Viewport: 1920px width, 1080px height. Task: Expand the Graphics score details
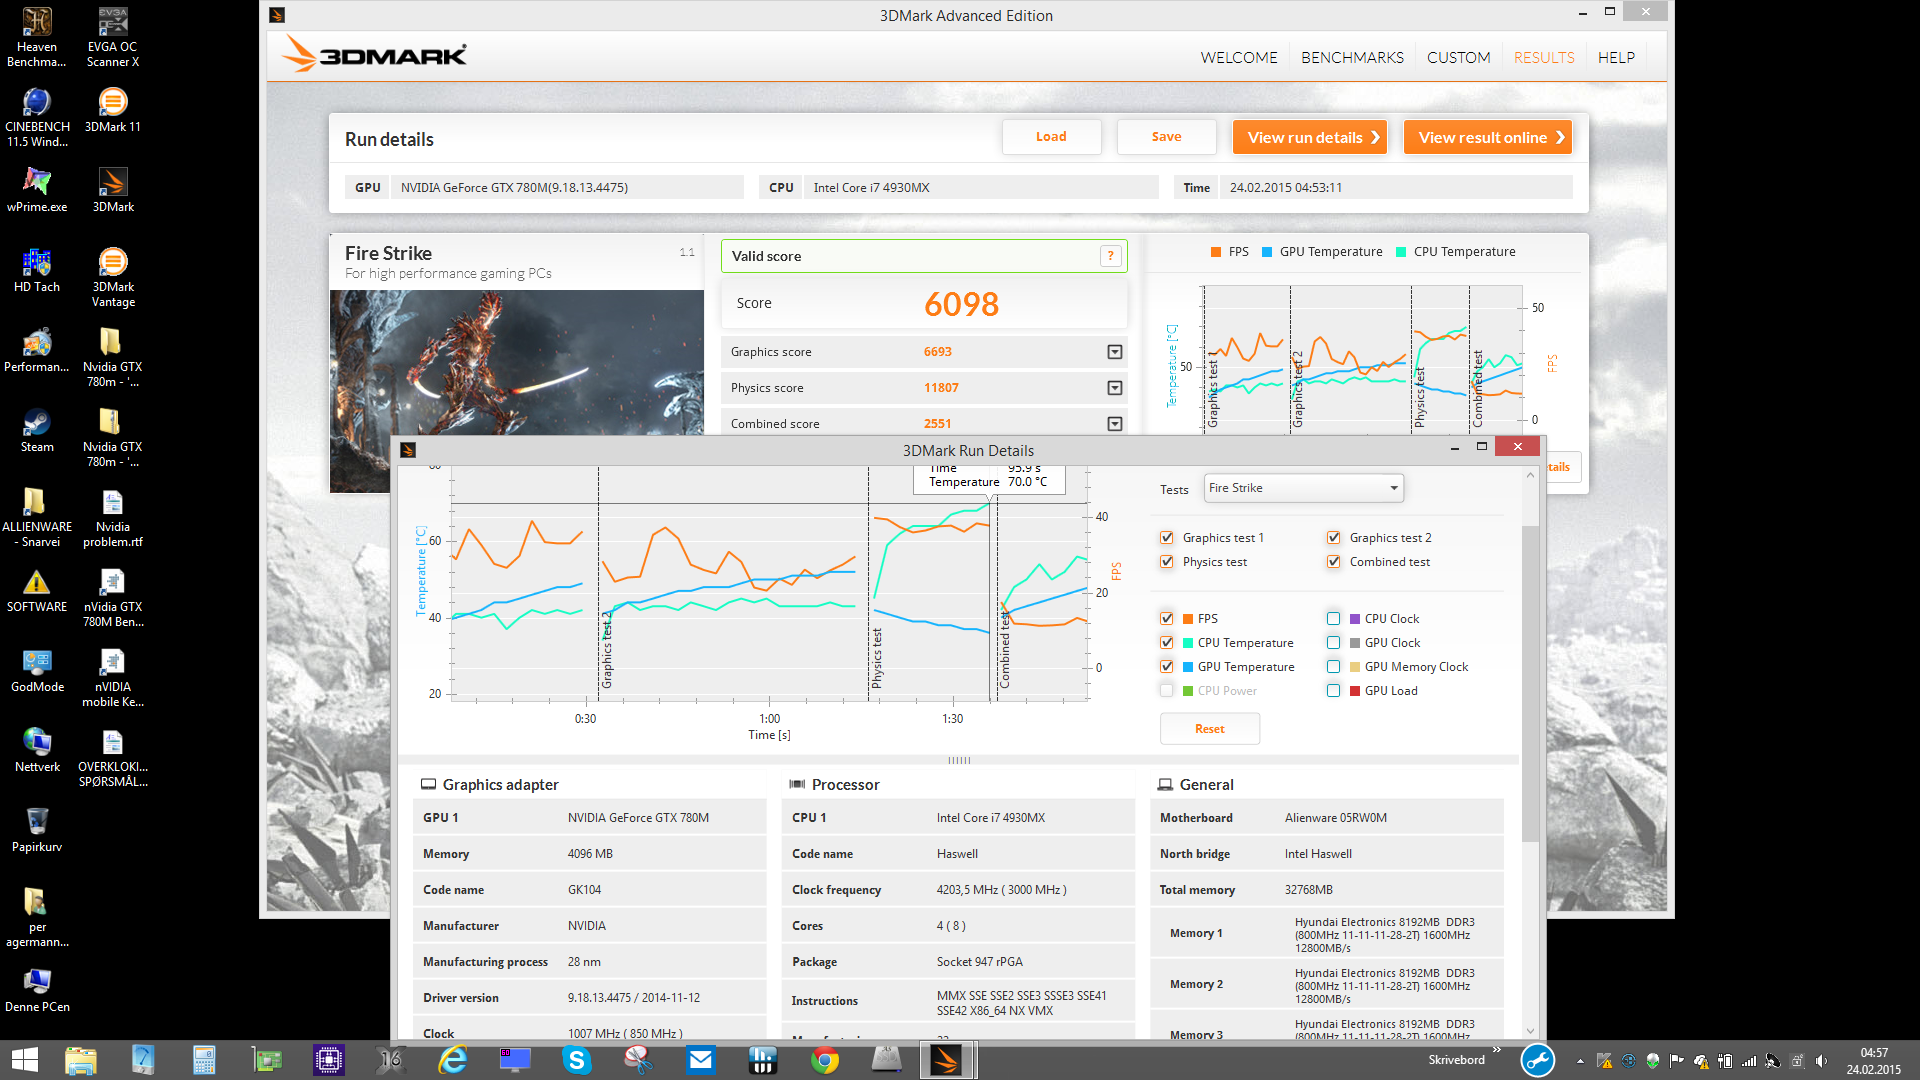point(1115,352)
